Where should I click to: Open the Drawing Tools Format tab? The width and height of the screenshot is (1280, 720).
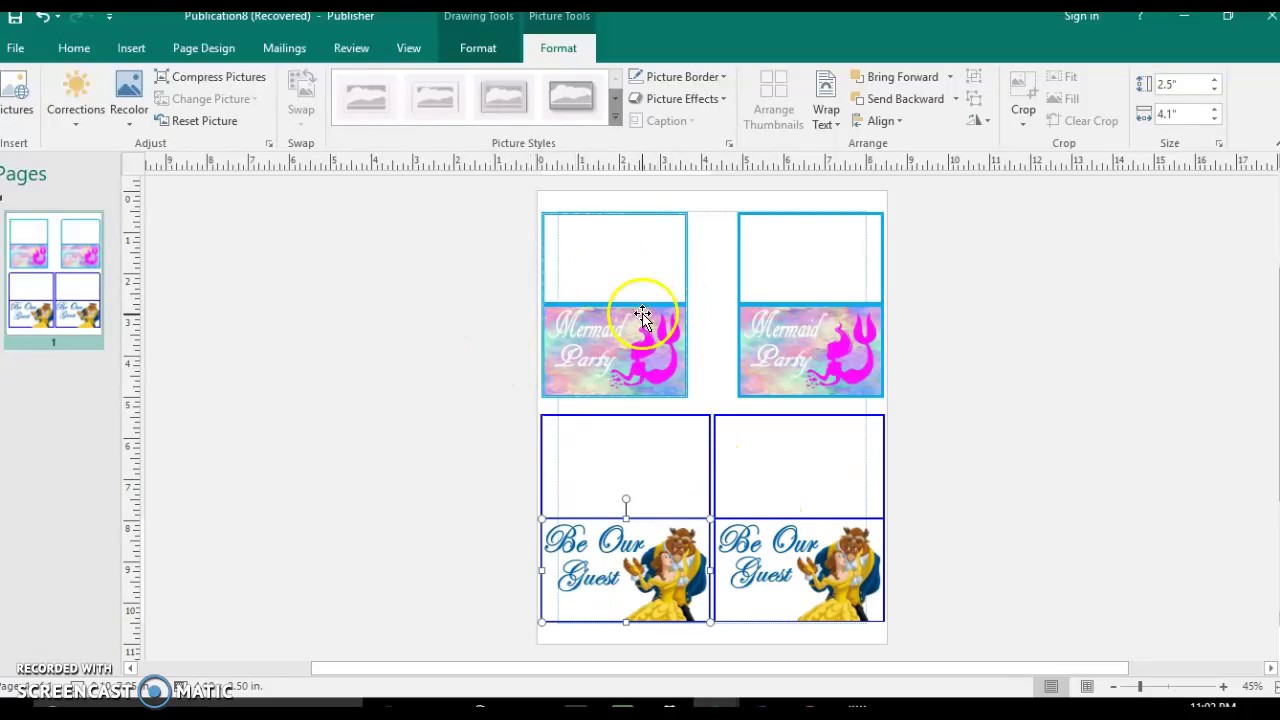coord(478,48)
